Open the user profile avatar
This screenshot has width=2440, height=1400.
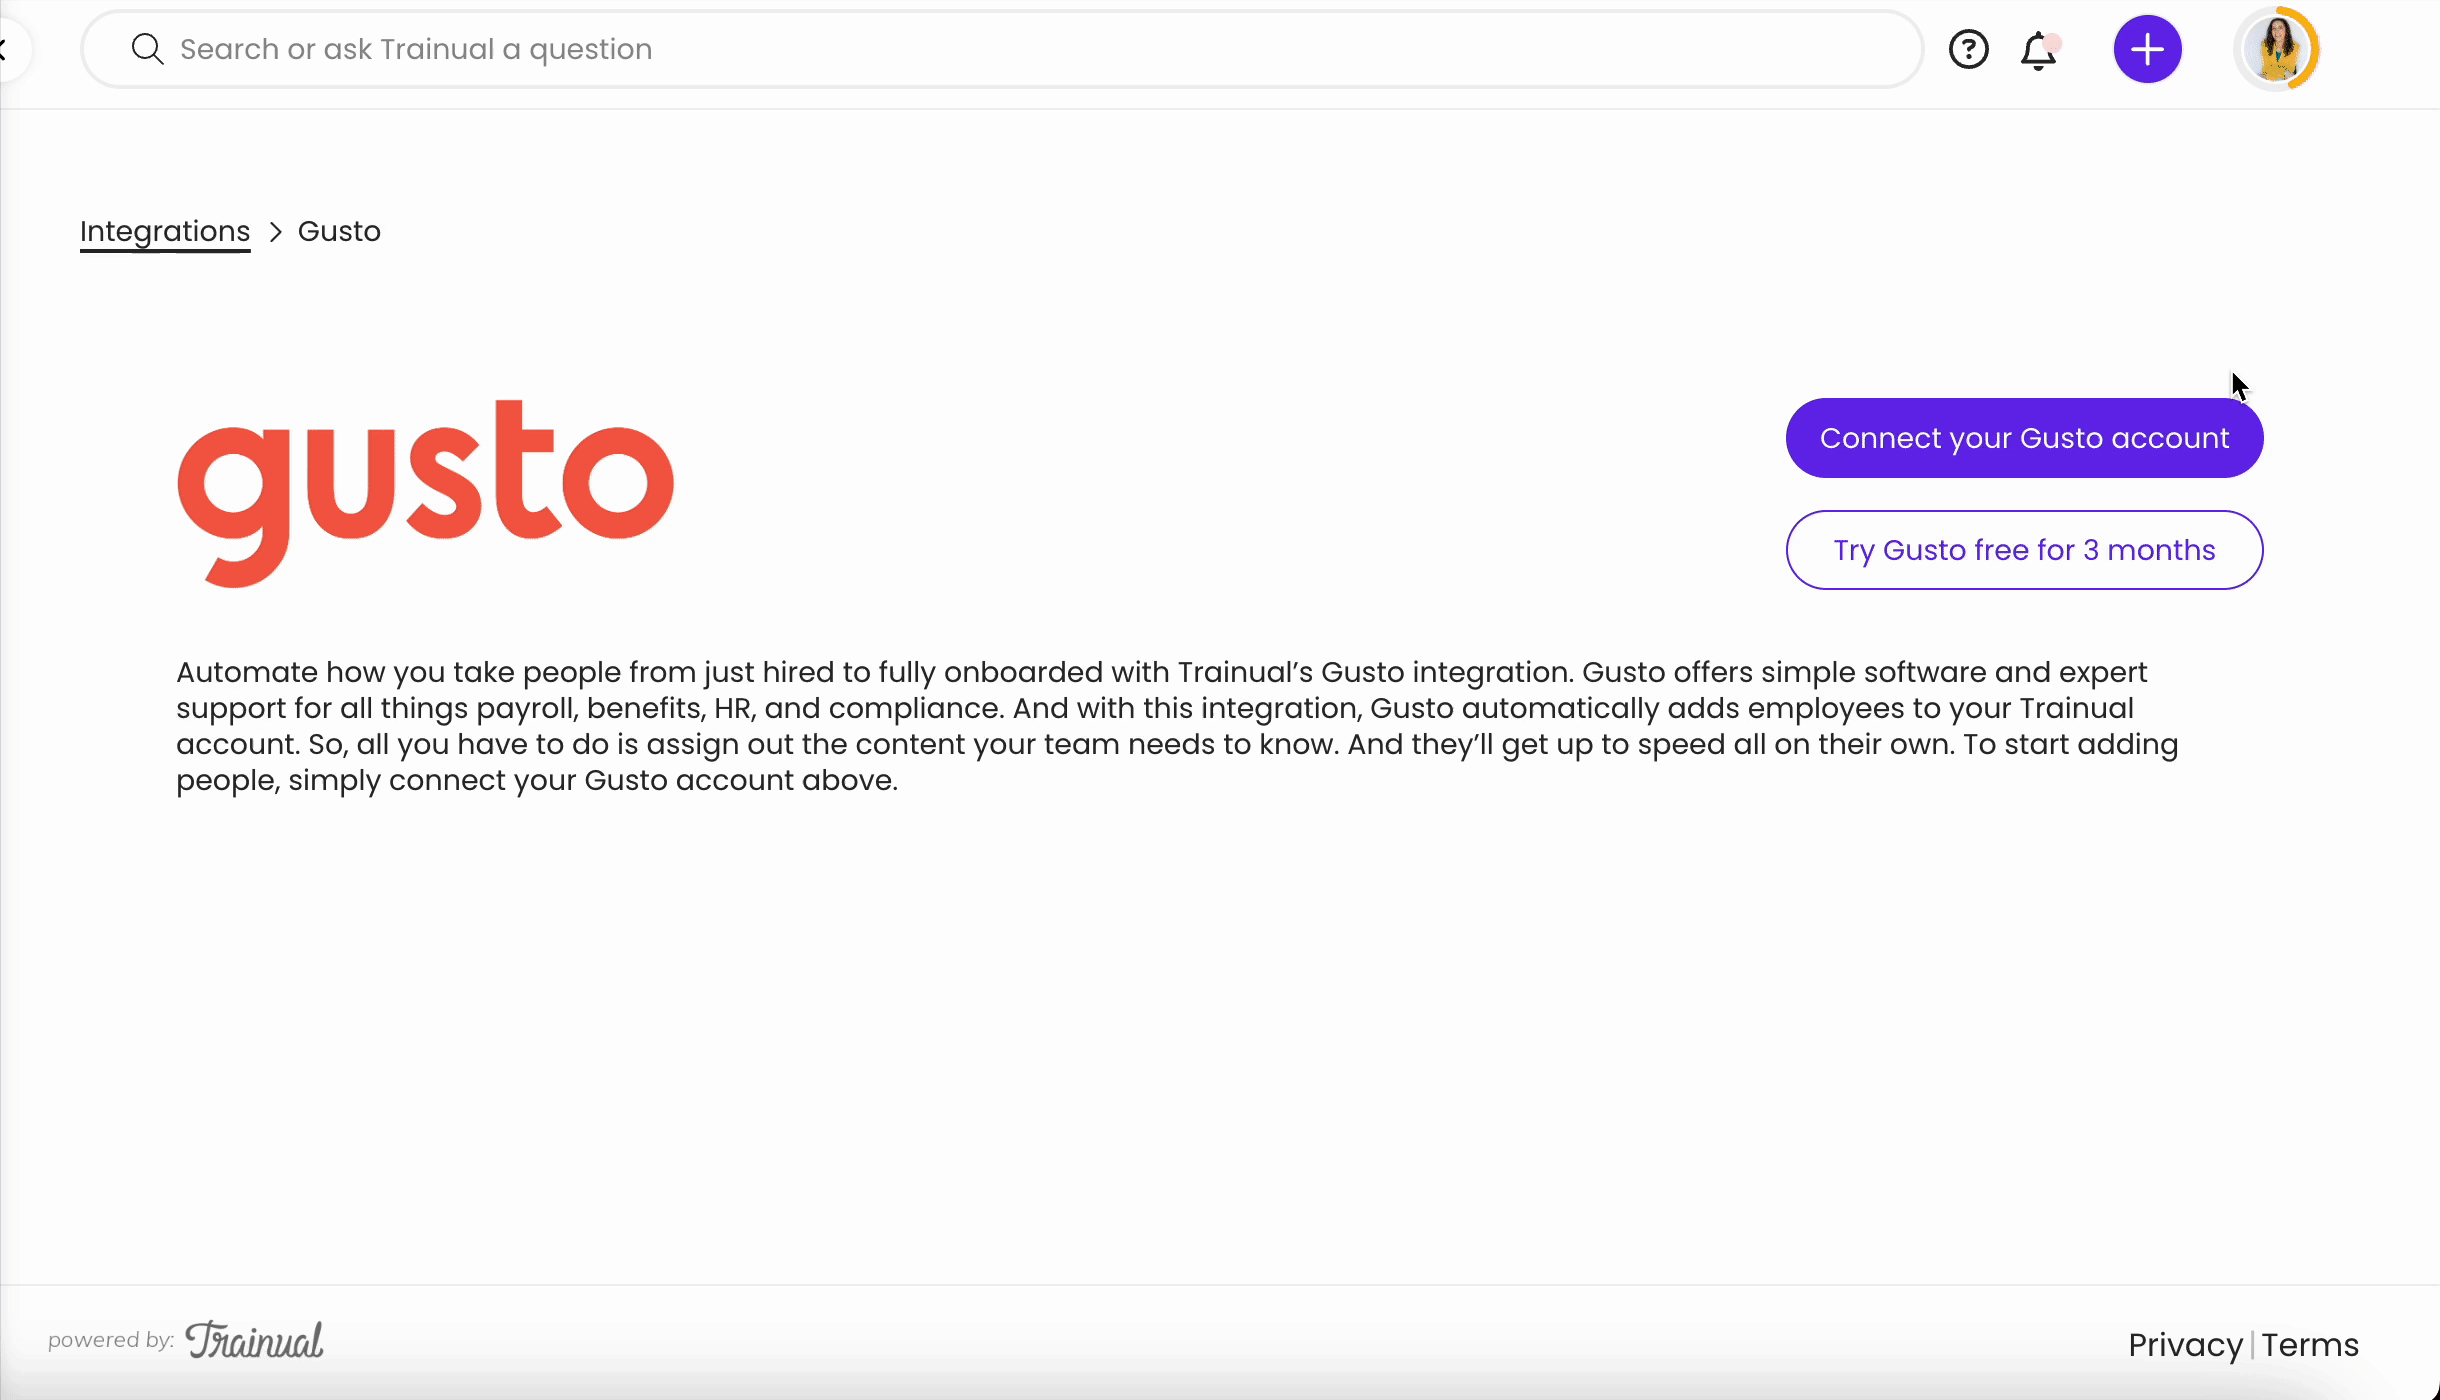coord(2277,49)
